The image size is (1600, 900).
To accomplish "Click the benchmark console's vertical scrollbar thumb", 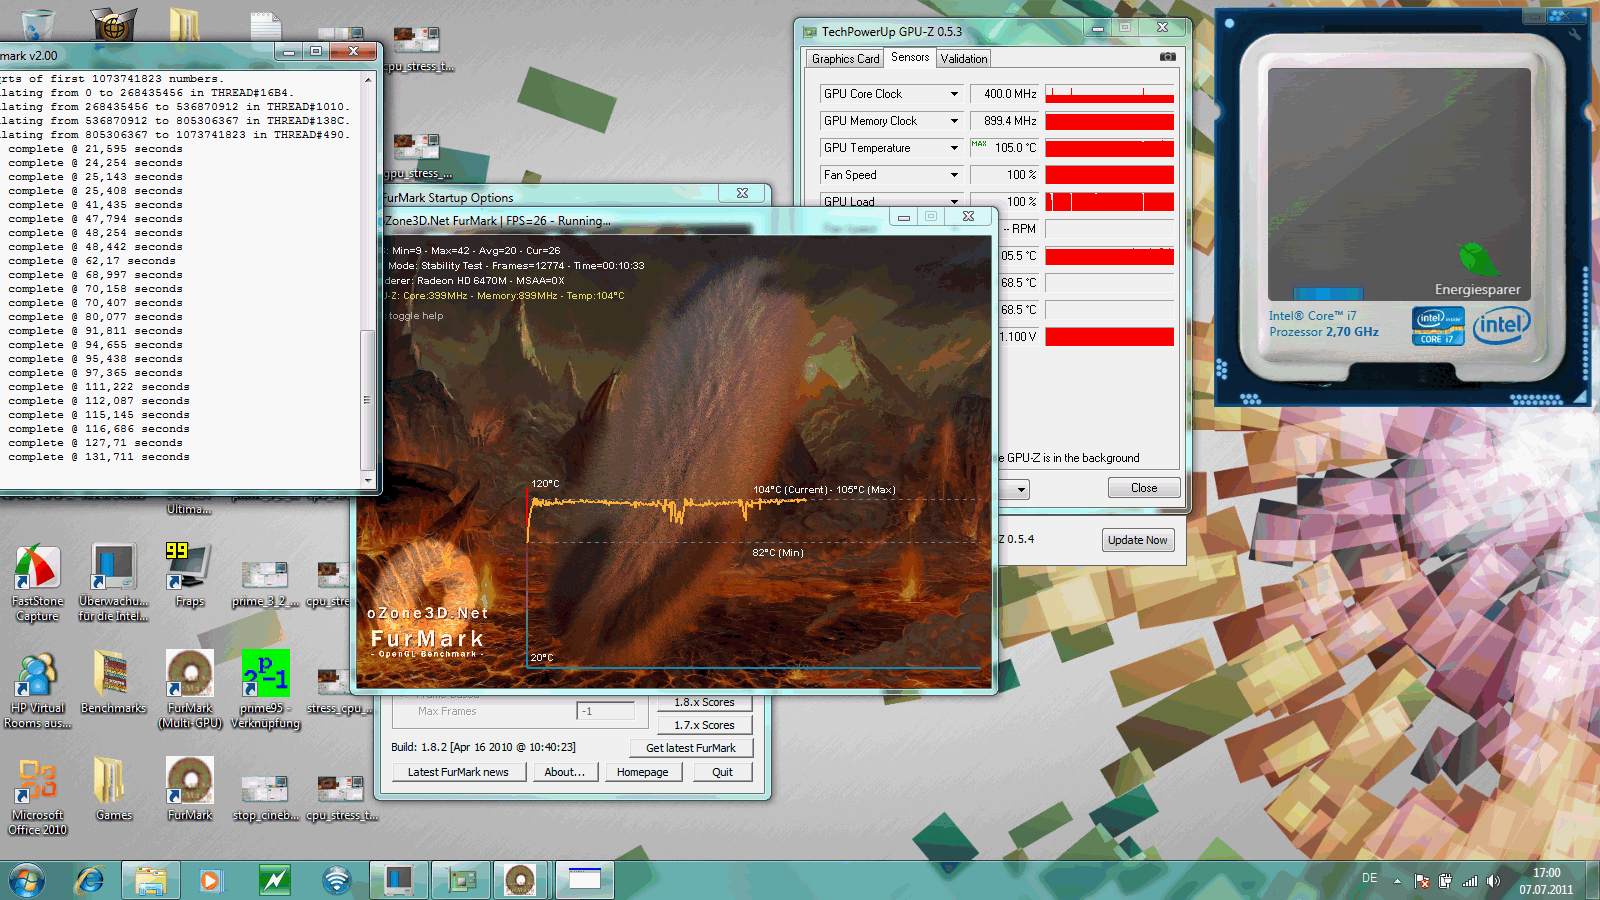I will pos(367,400).
